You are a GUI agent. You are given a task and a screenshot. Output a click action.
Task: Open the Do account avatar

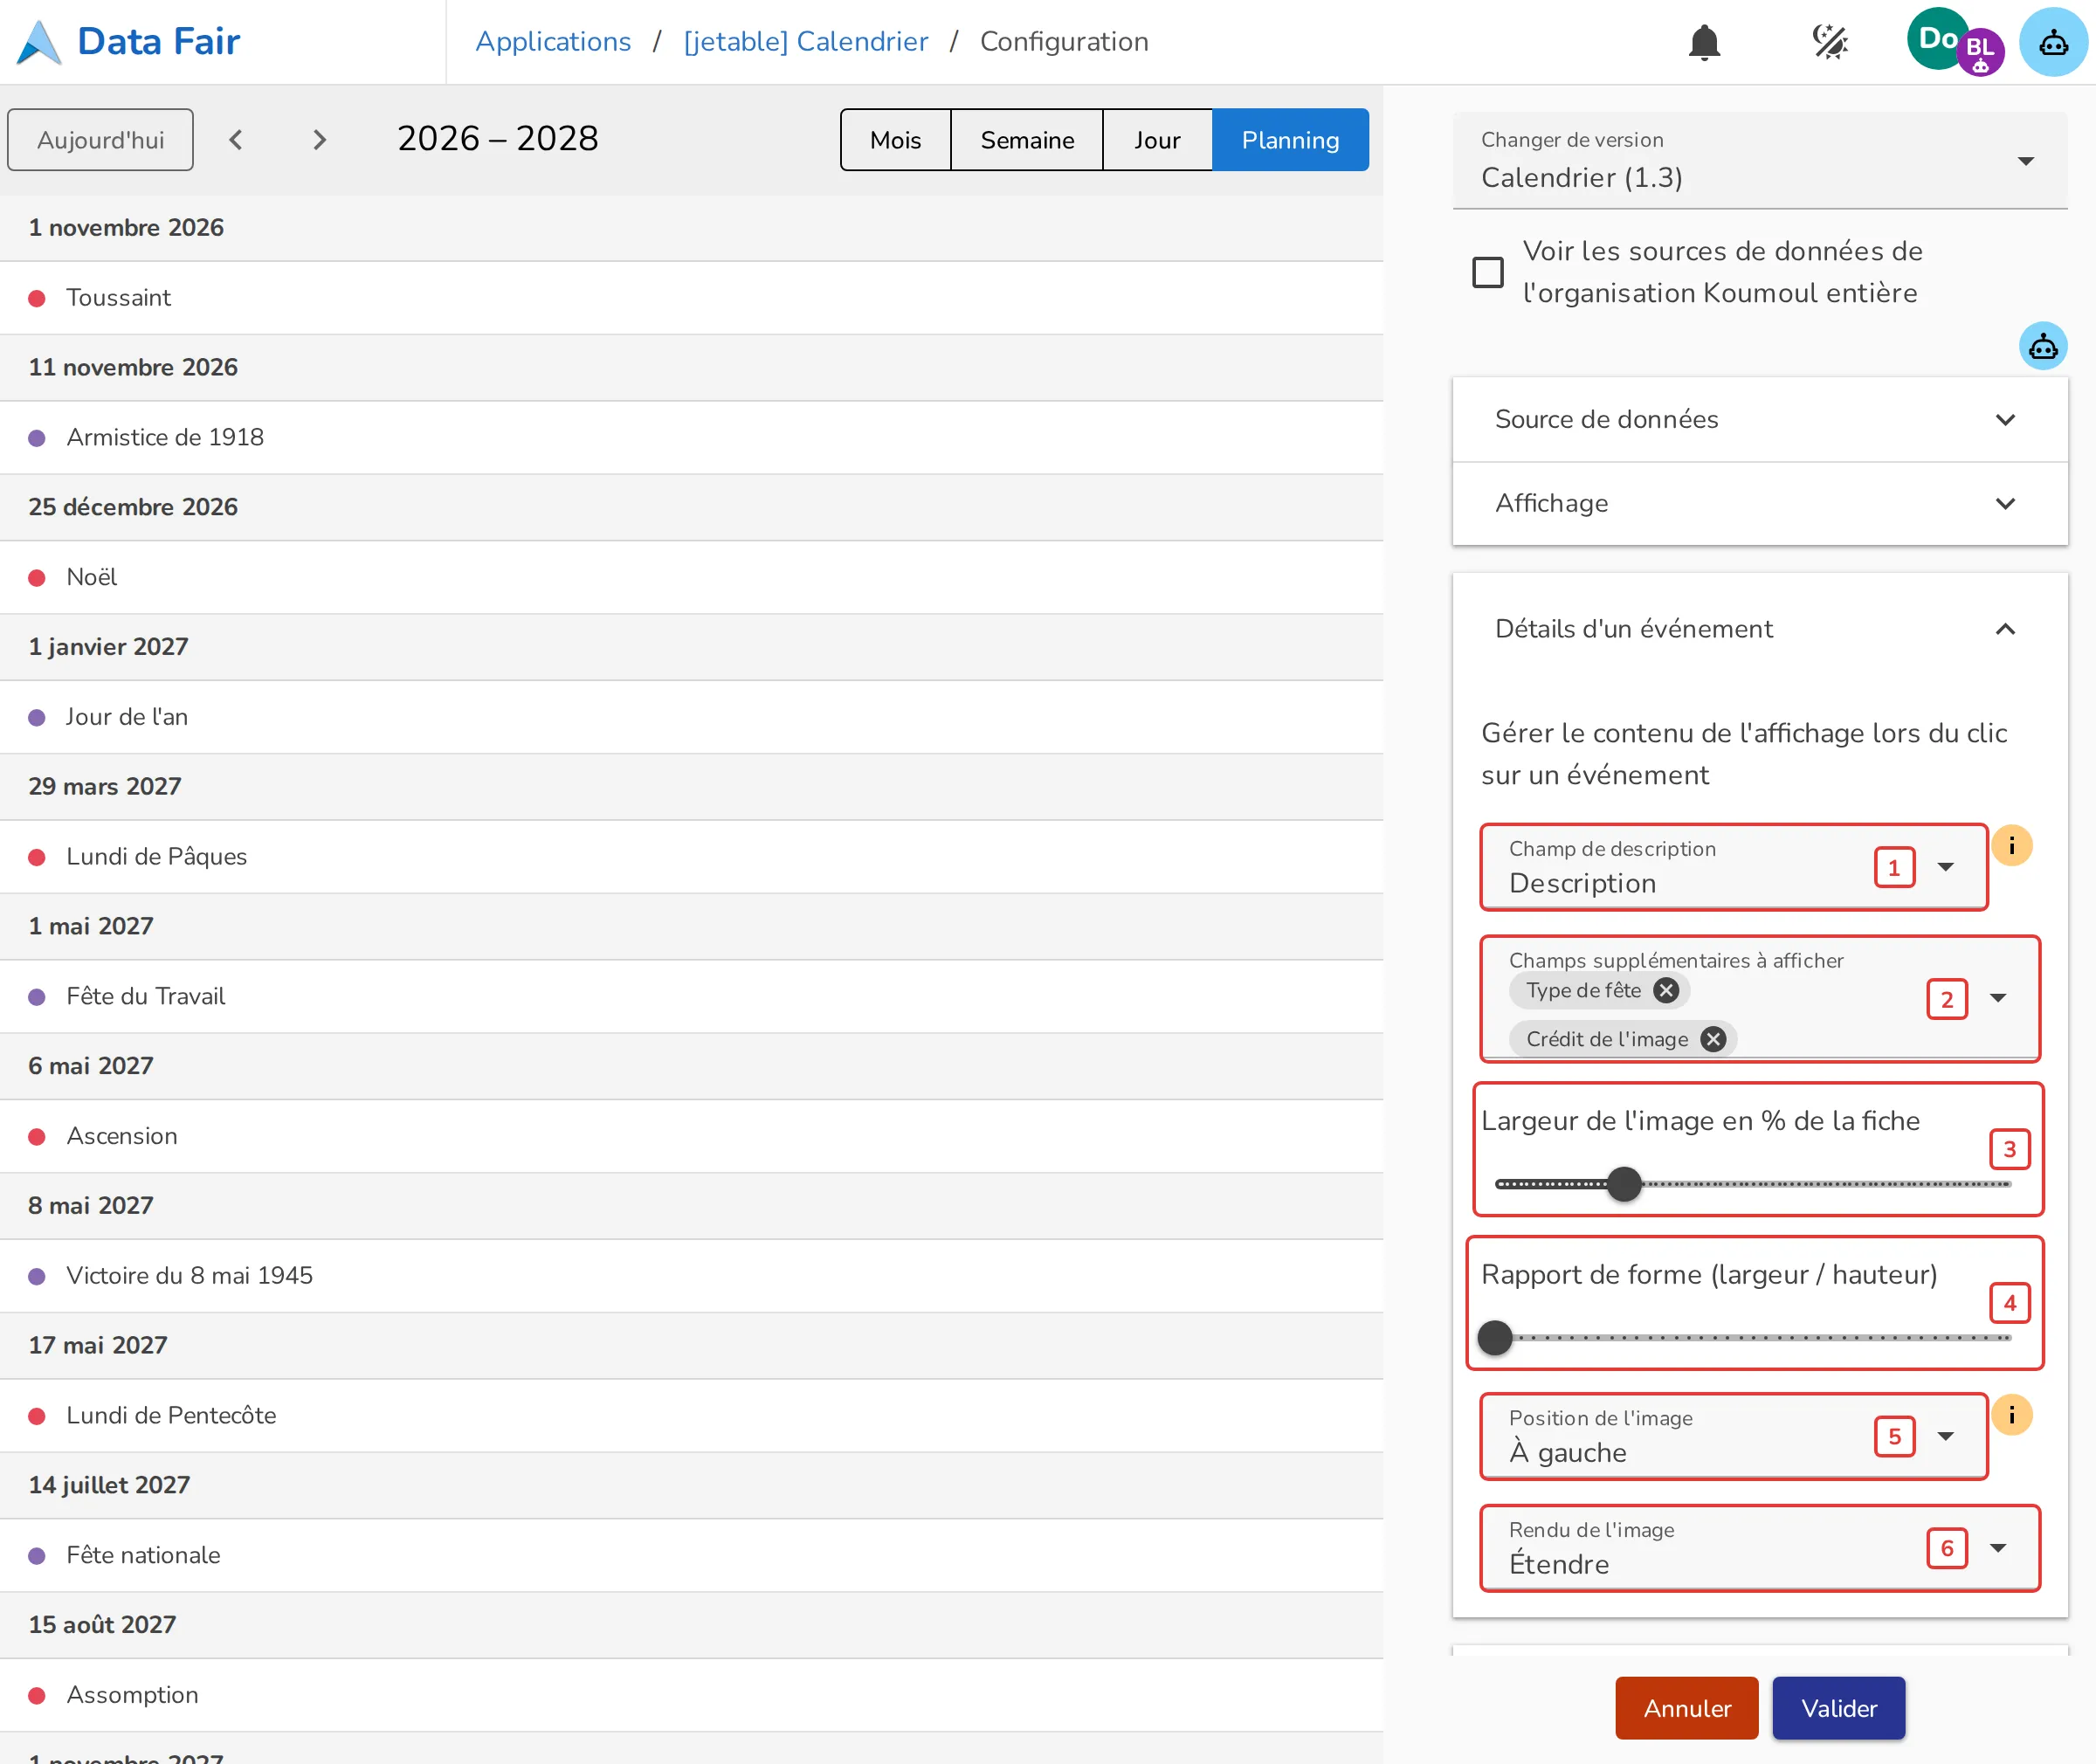pyautogui.click(x=1937, y=38)
